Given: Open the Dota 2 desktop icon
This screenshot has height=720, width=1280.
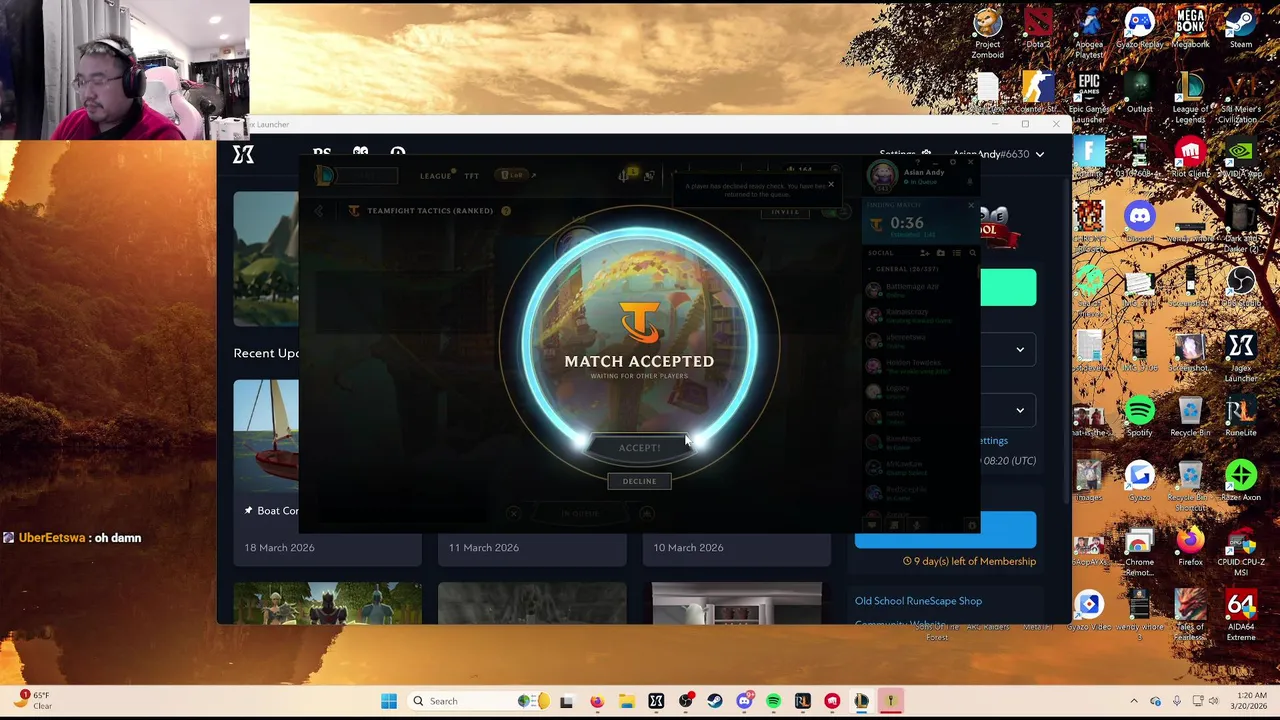Looking at the screenshot, I should (x=1038, y=29).
